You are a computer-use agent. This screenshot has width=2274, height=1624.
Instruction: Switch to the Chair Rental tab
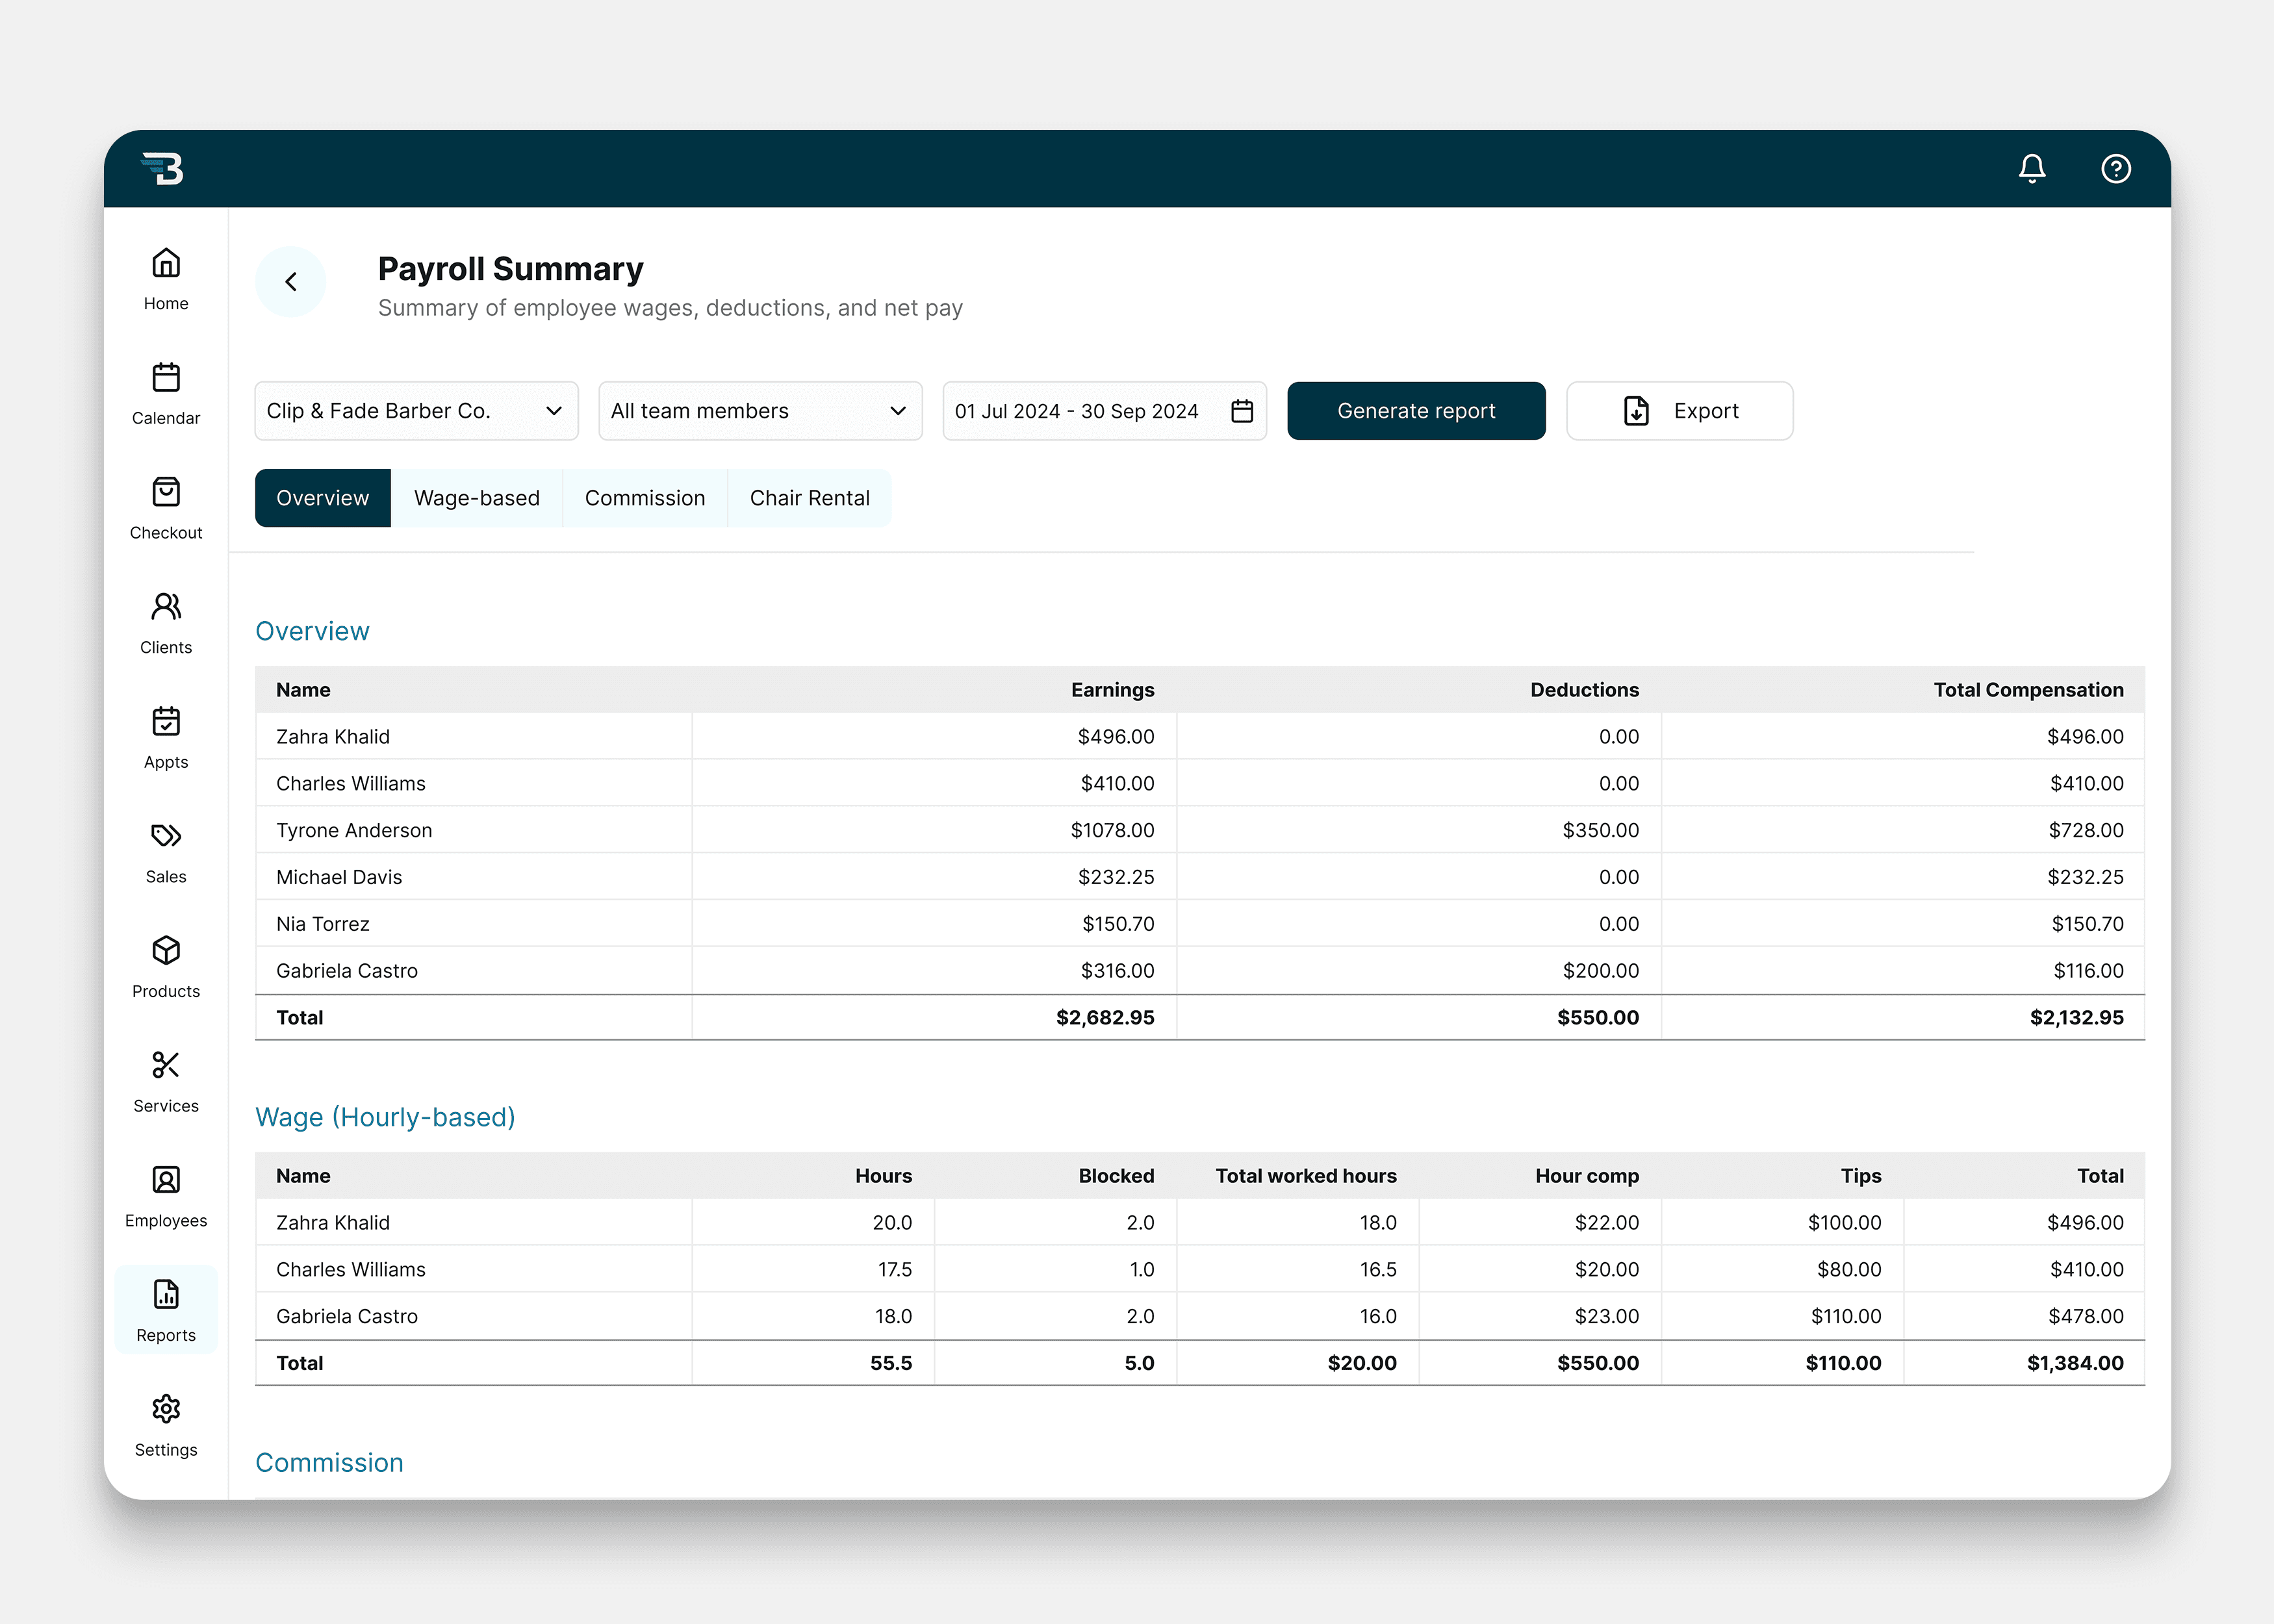click(809, 498)
